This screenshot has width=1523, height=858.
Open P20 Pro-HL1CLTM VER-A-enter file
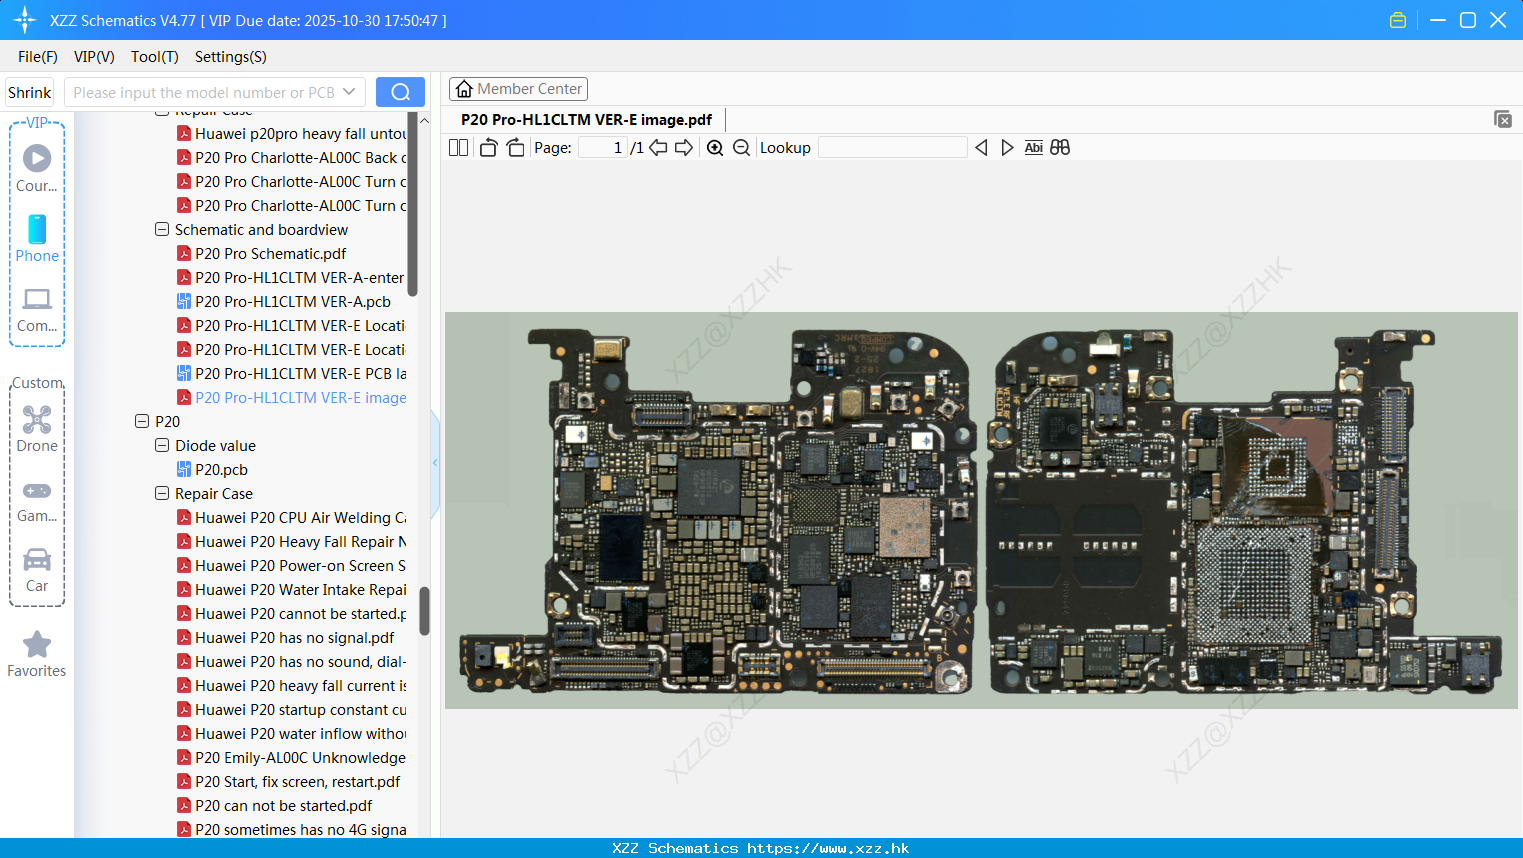pyautogui.click(x=291, y=277)
